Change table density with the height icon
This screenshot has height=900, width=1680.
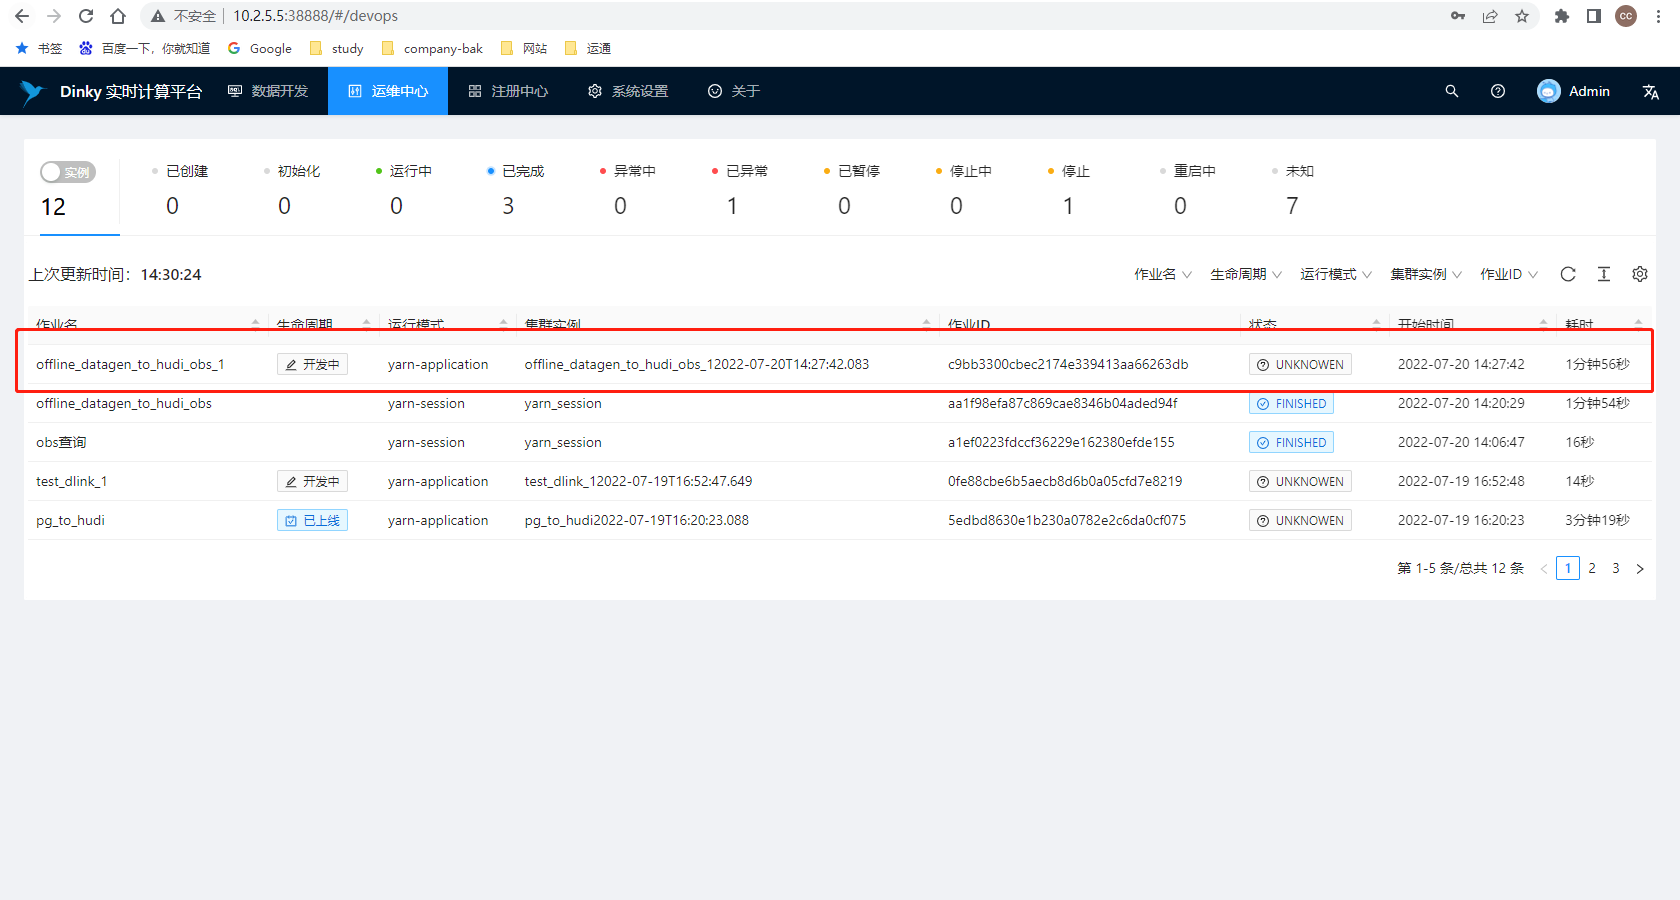point(1604,274)
